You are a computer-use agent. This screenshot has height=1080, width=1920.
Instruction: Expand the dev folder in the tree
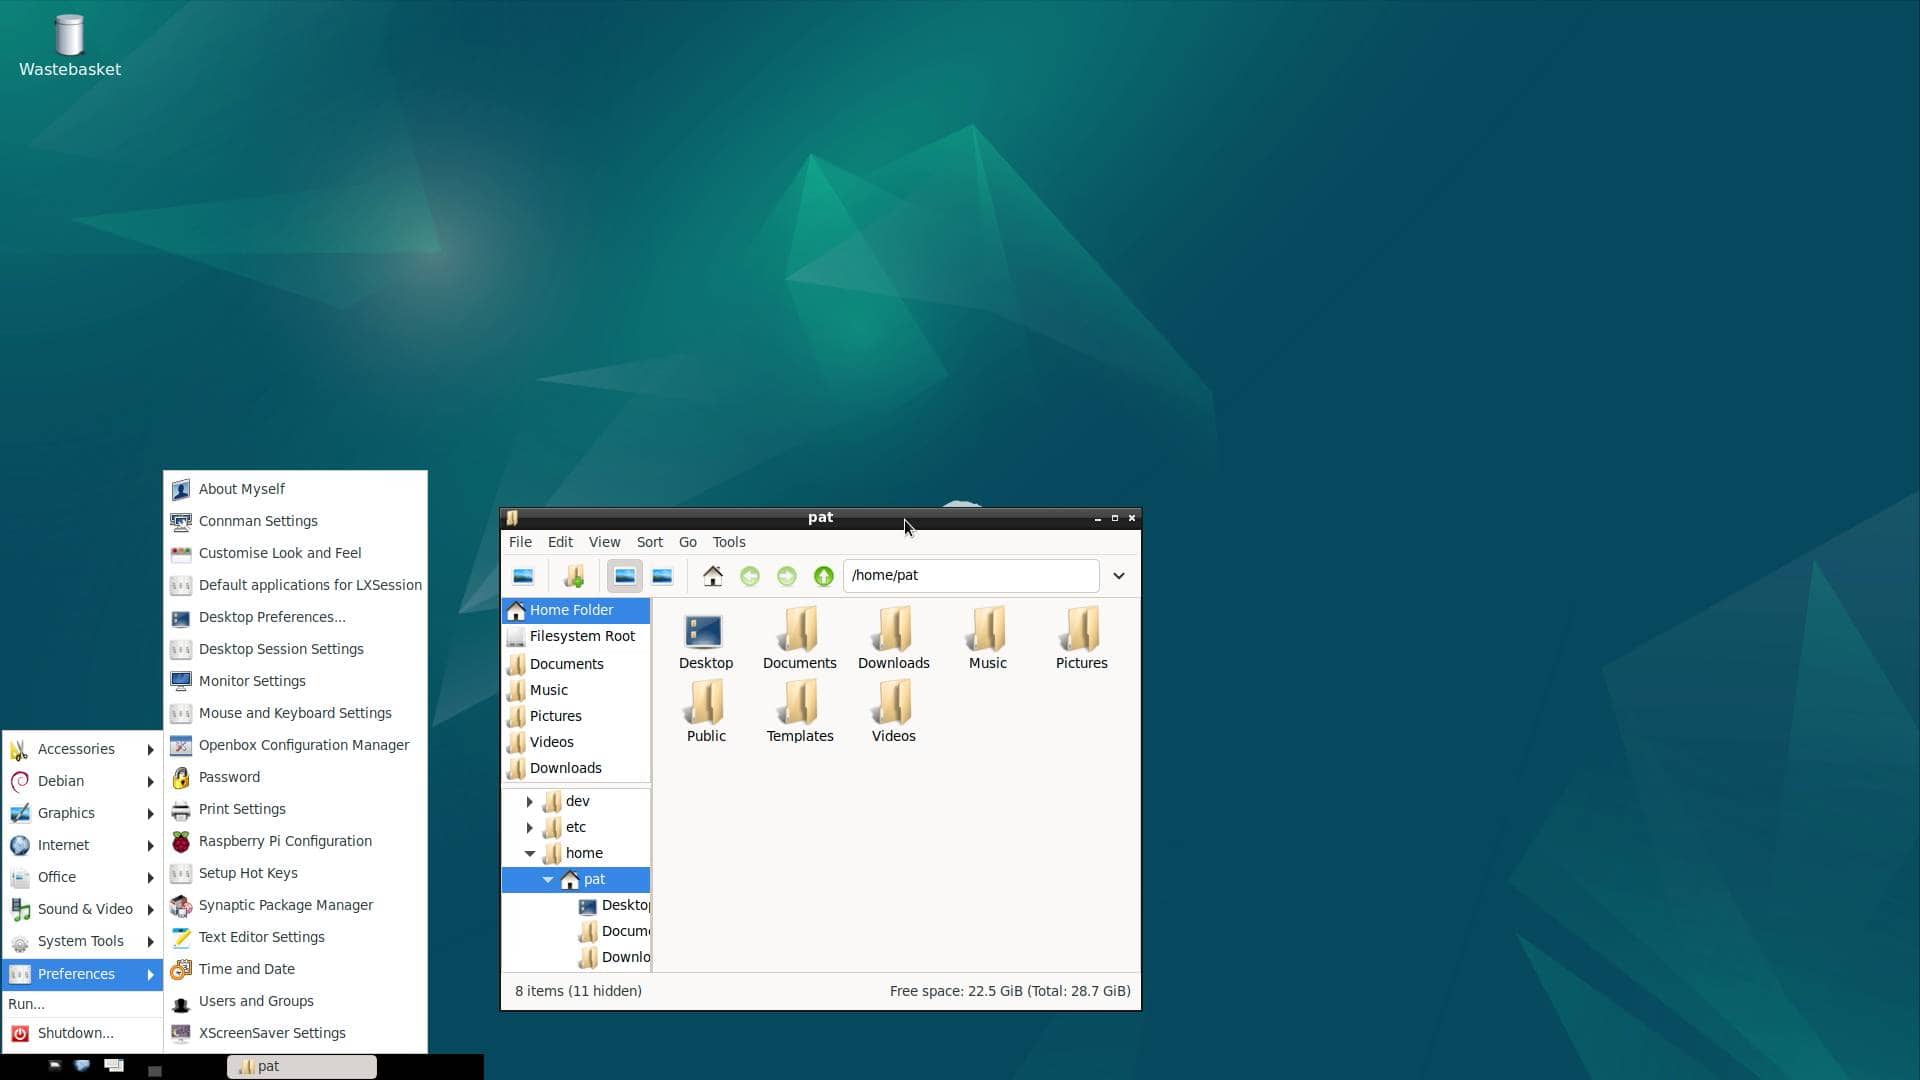(530, 801)
